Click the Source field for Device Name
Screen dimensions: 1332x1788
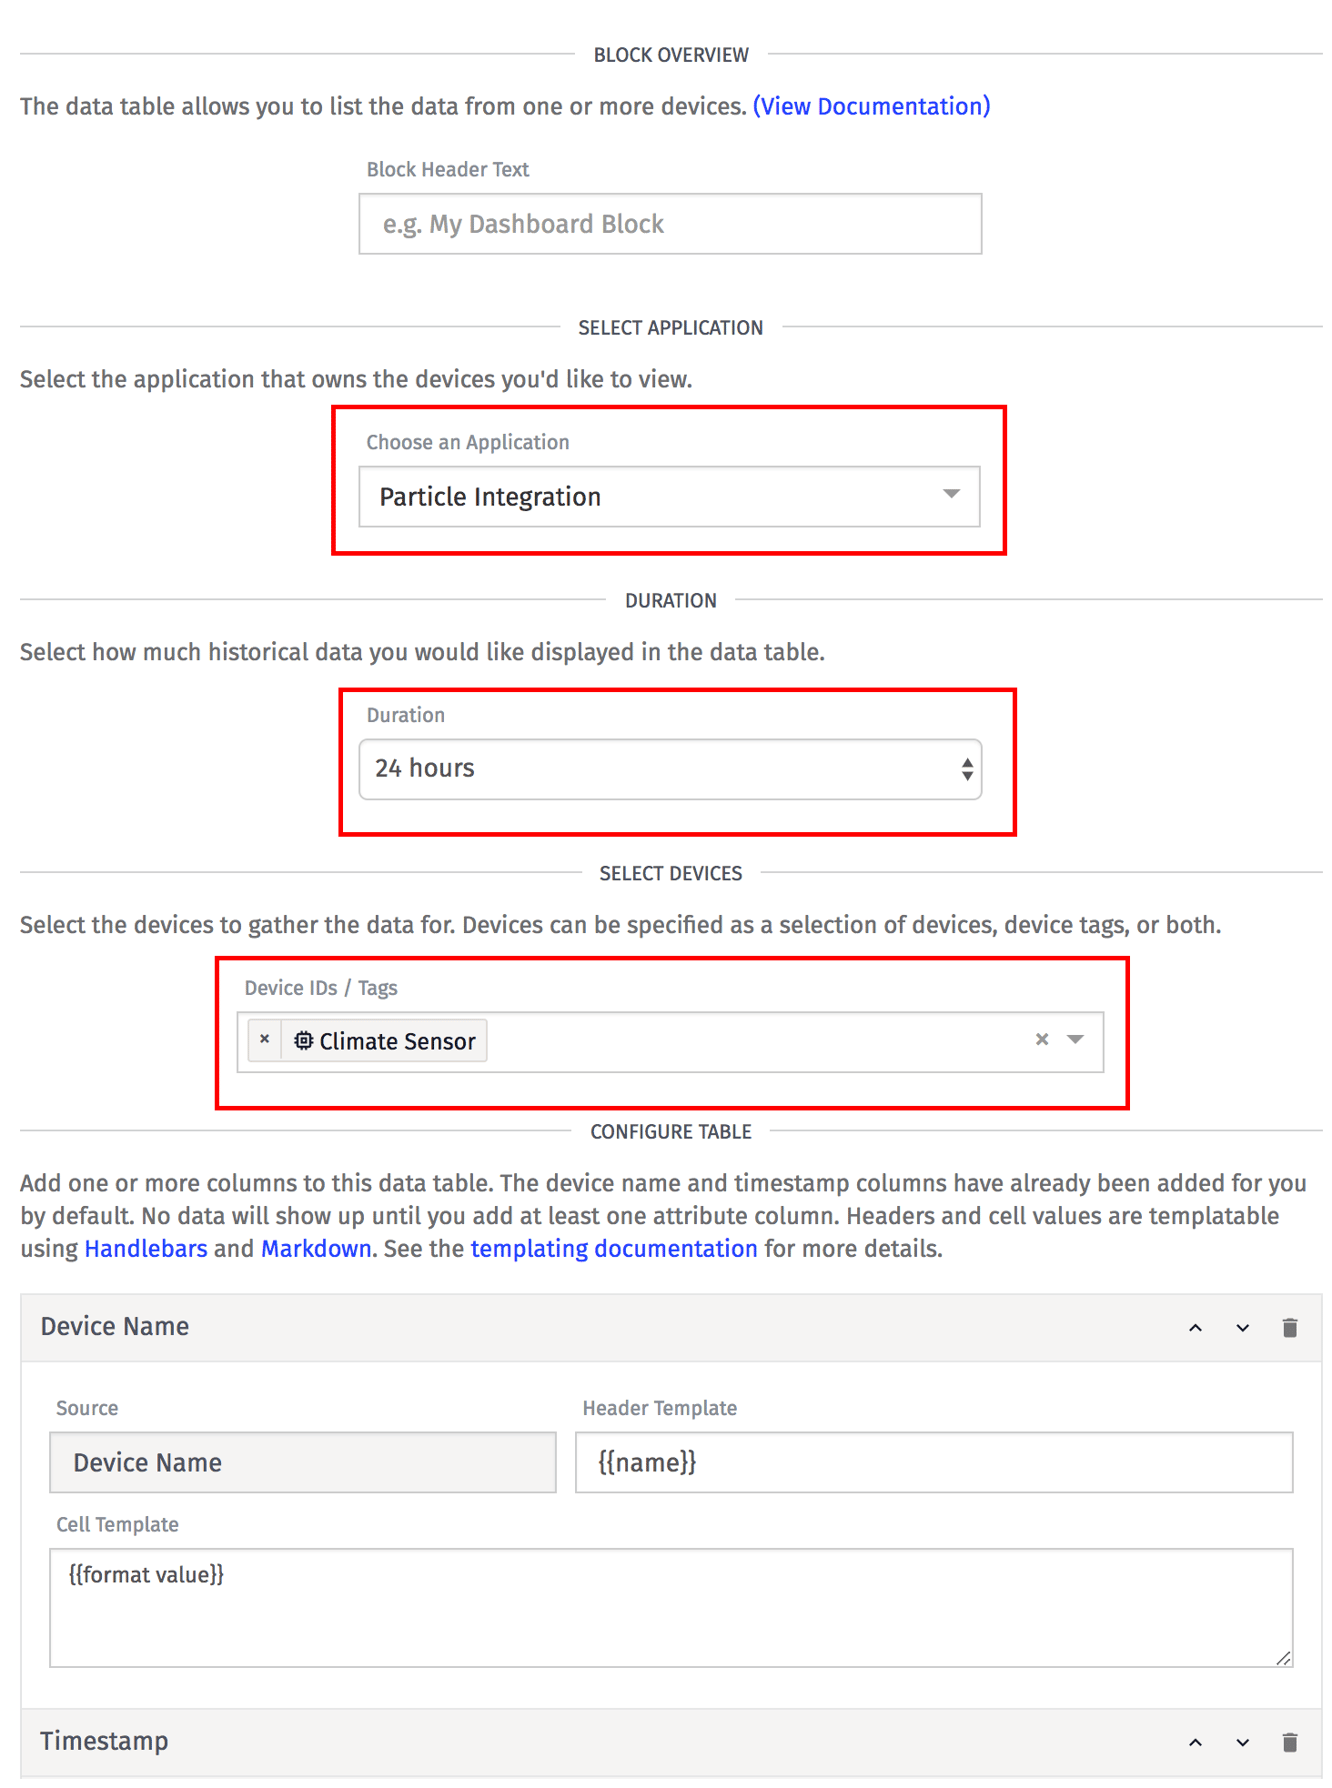click(x=302, y=1463)
